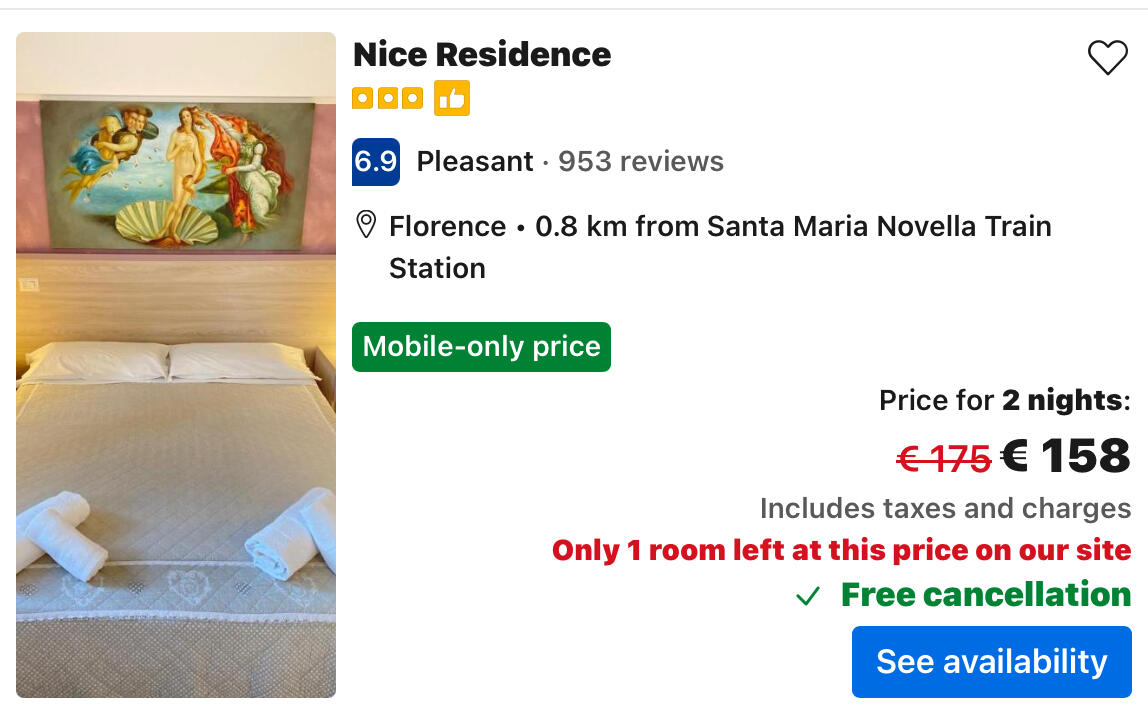Open the hotel room photo thumbnail

(176, 365)
